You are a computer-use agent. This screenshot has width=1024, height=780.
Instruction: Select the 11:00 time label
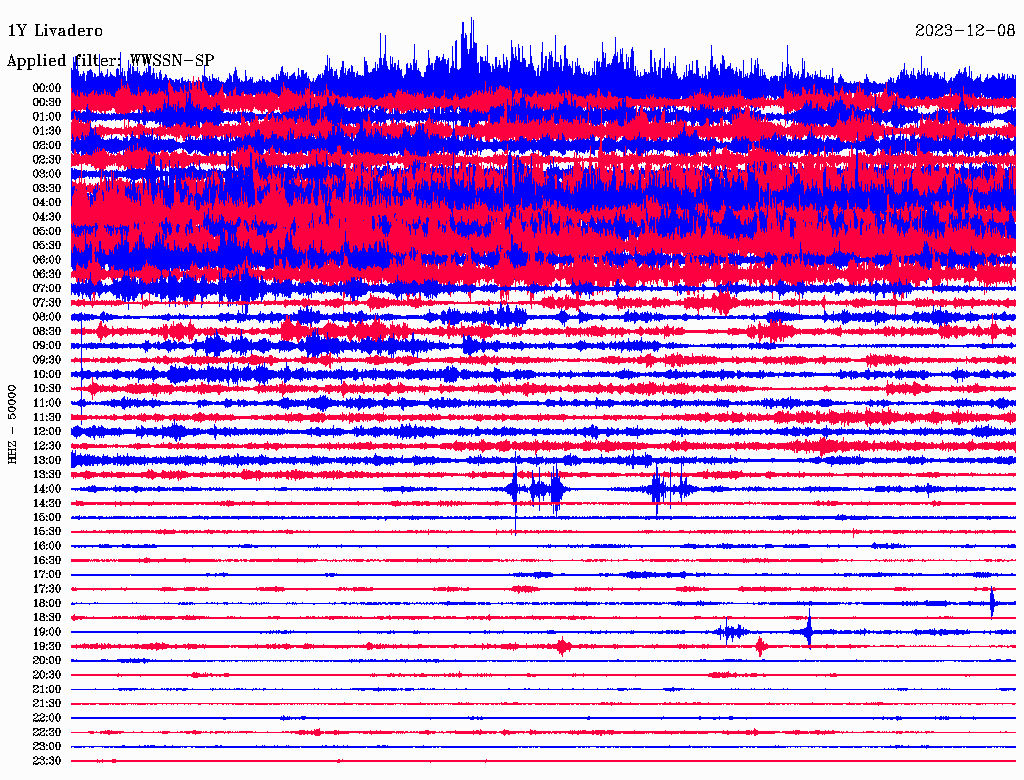click(x=46, y=403)
